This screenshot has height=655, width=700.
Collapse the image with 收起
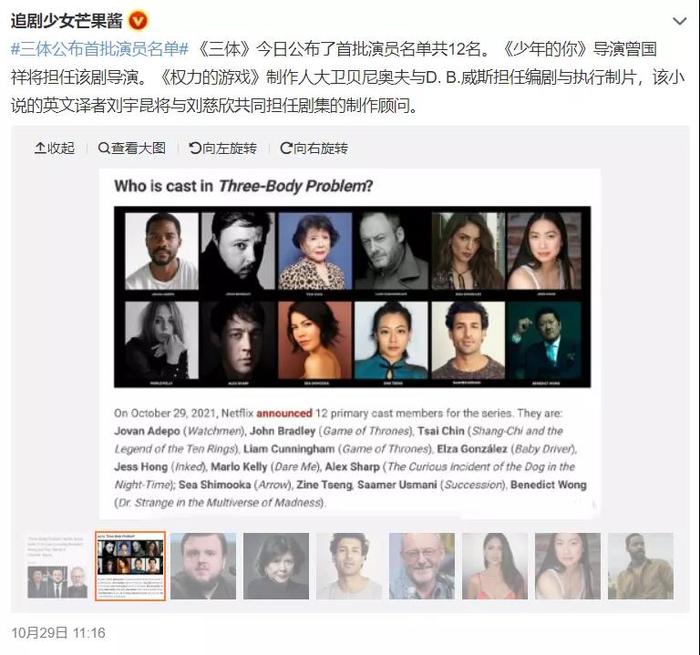54,148
